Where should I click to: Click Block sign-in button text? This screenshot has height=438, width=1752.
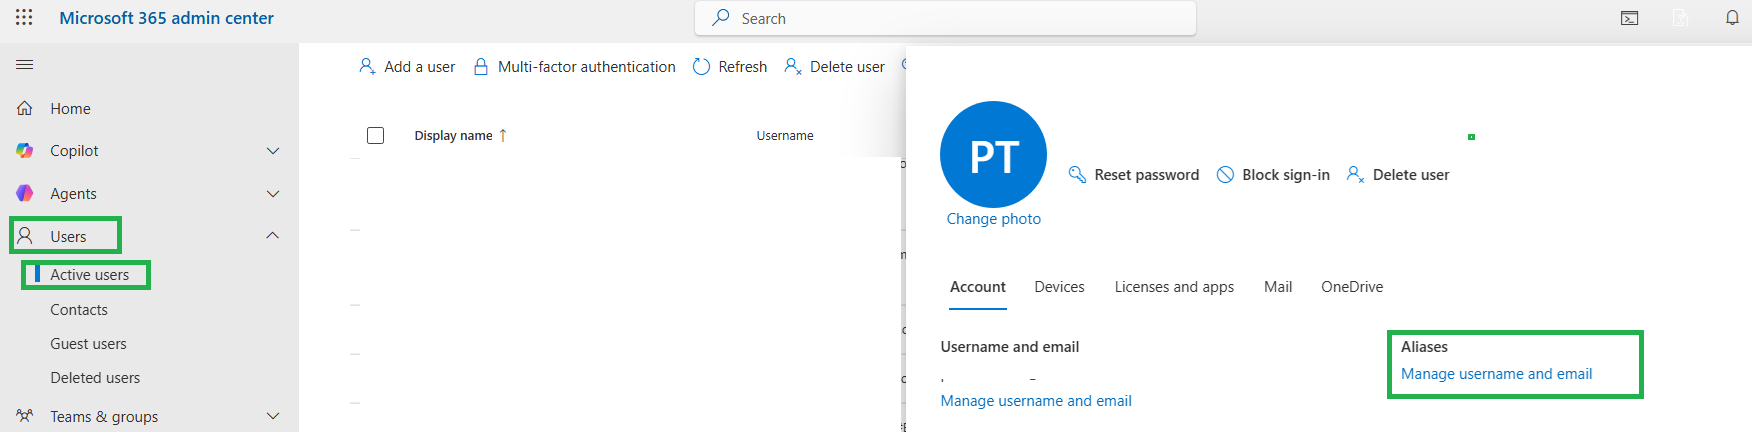tap(1286, 174)
